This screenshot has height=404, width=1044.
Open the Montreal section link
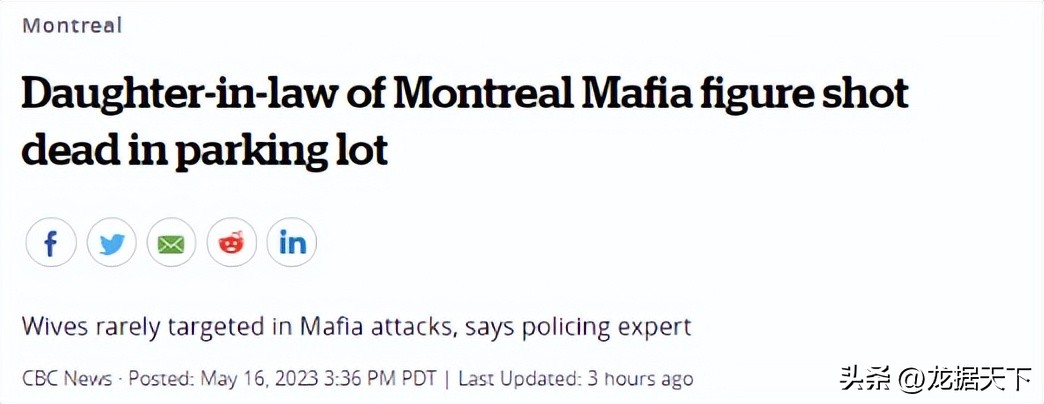point(72,26)
